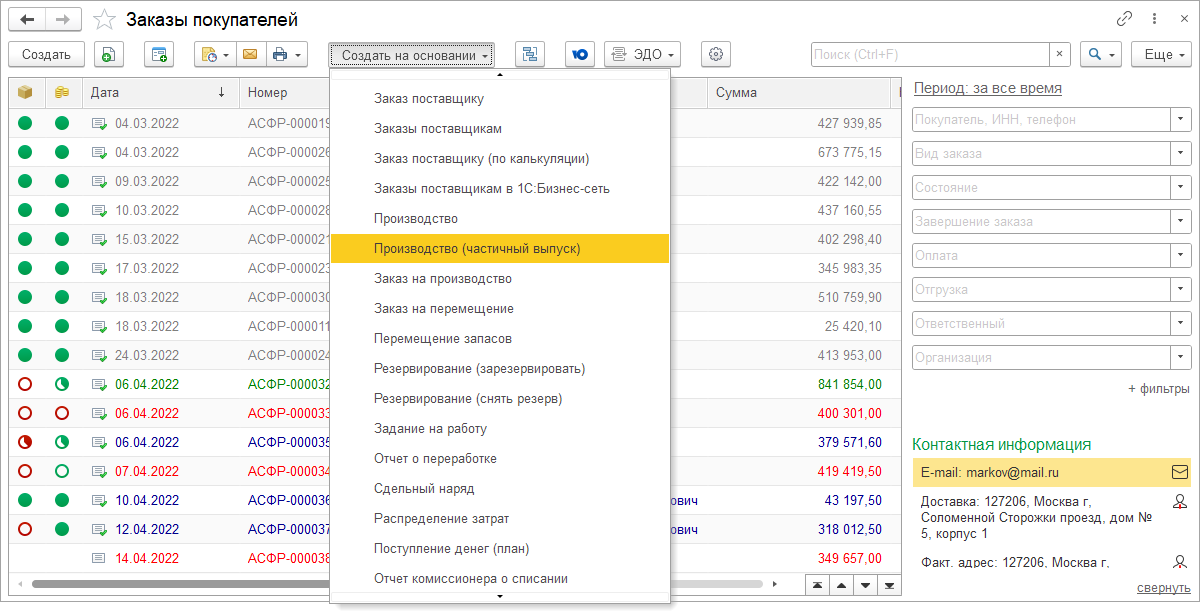Select Заказ на производство from menu
This screenshot has width=1200, height=611.
(x=442, y=279)
